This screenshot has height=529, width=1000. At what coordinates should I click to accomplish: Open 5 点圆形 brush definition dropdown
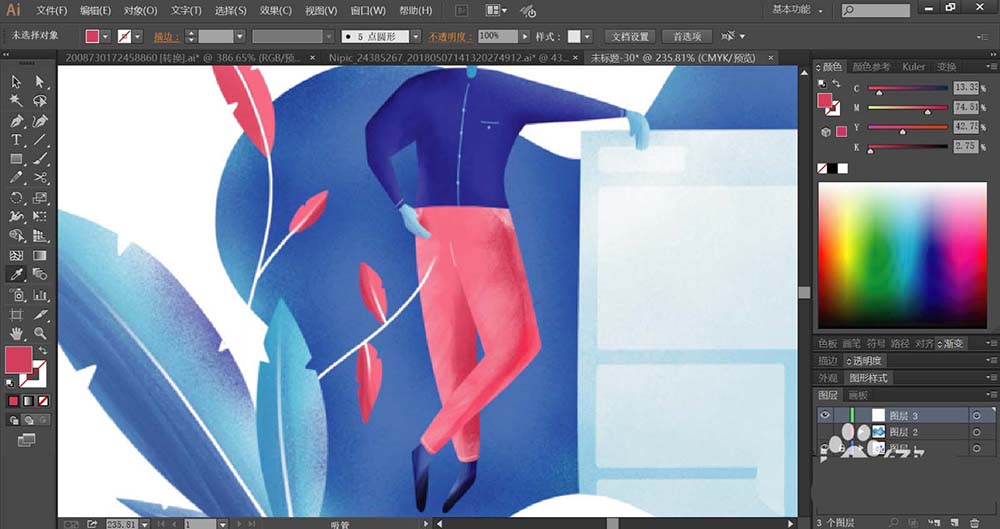[x=416, y=36]
